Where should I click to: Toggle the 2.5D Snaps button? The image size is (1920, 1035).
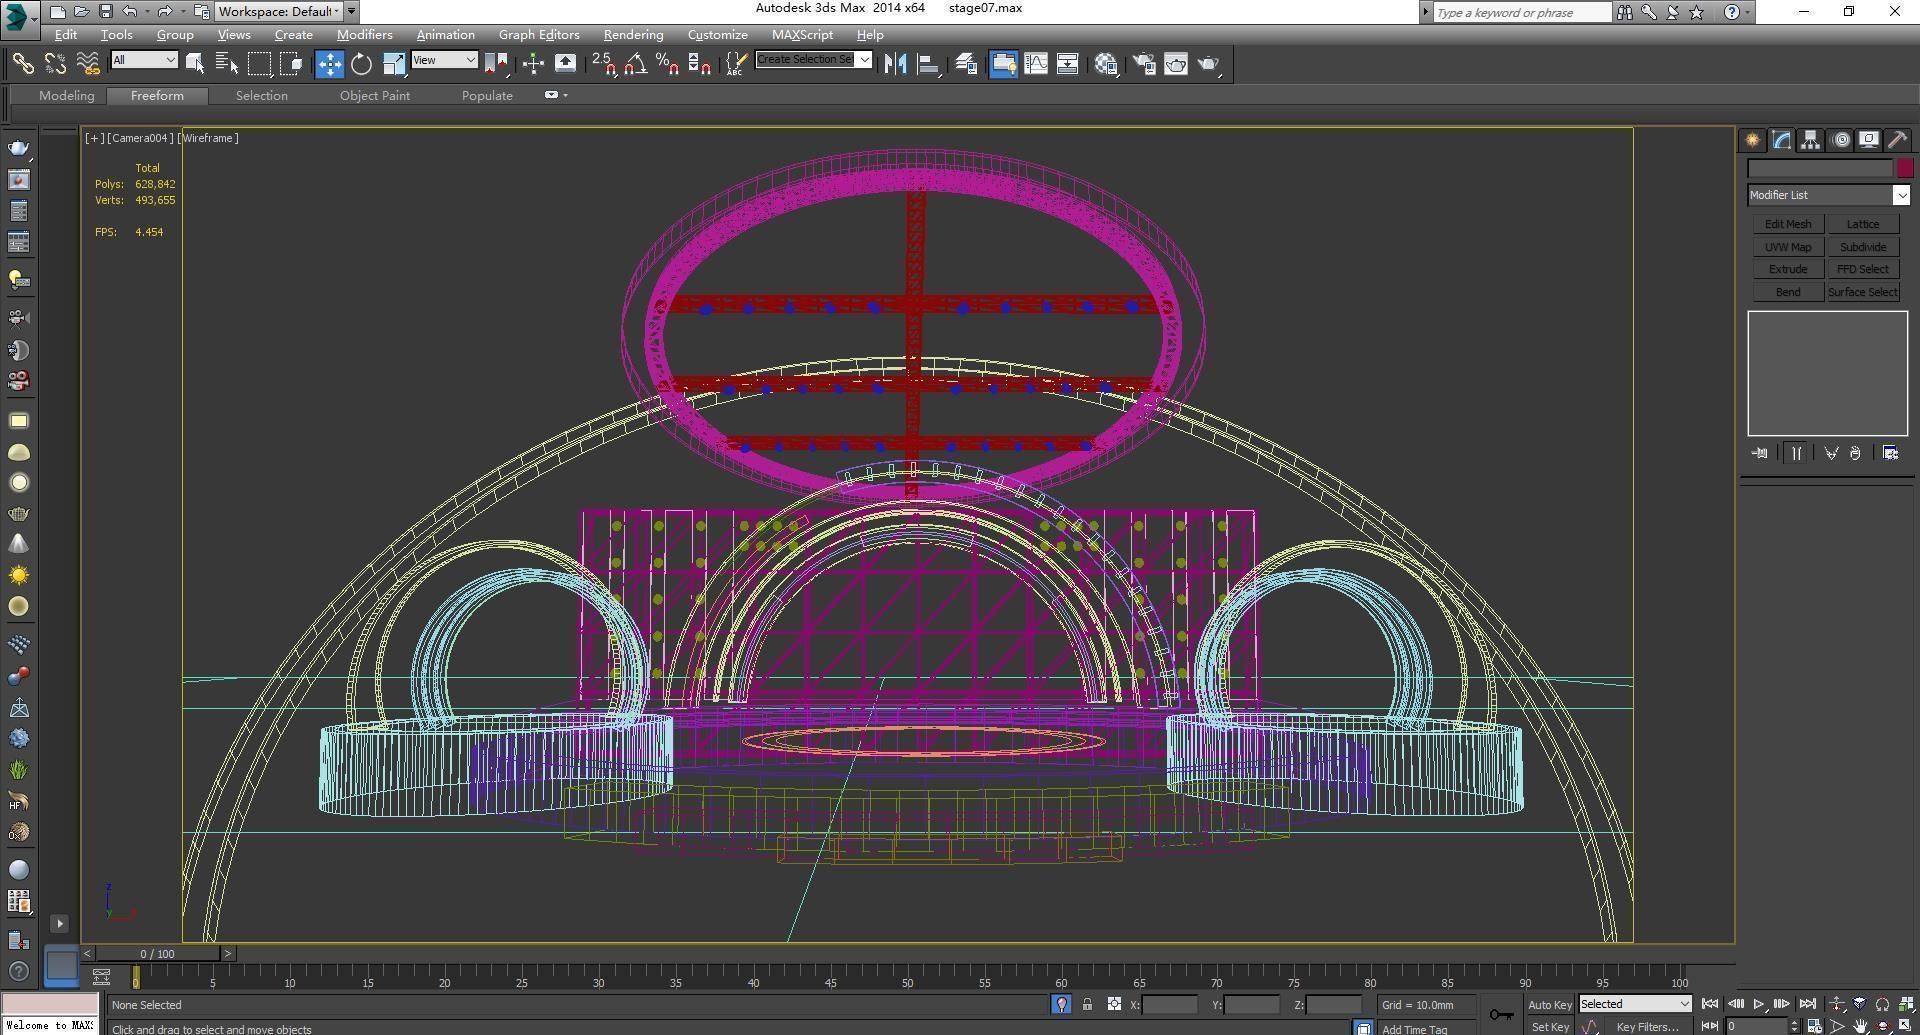(x=604, y=64)
